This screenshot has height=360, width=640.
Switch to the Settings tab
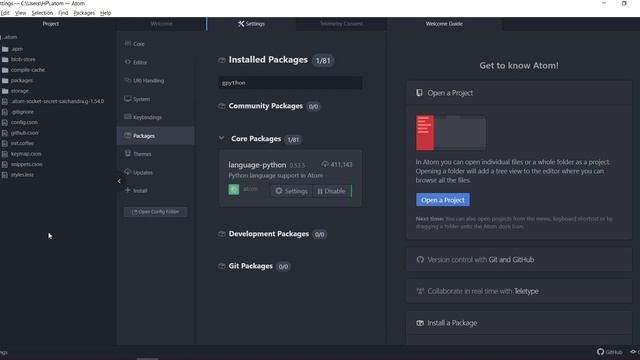coord(251,24)
